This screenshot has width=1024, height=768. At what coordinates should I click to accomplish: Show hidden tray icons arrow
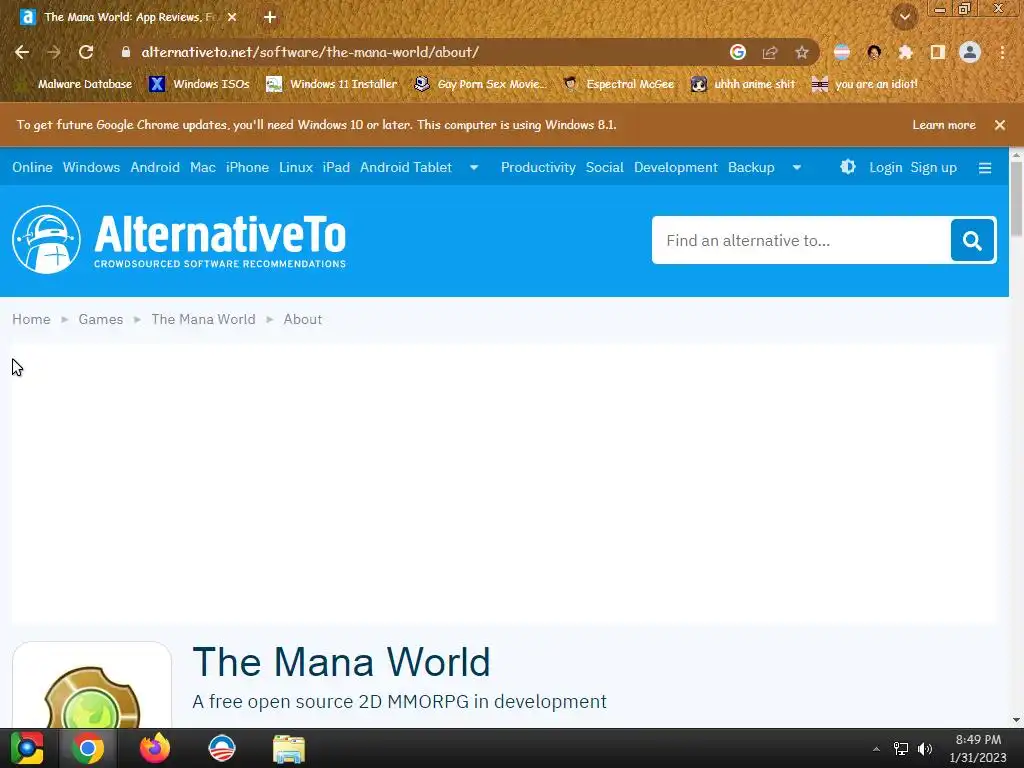[x=876, y=749]
